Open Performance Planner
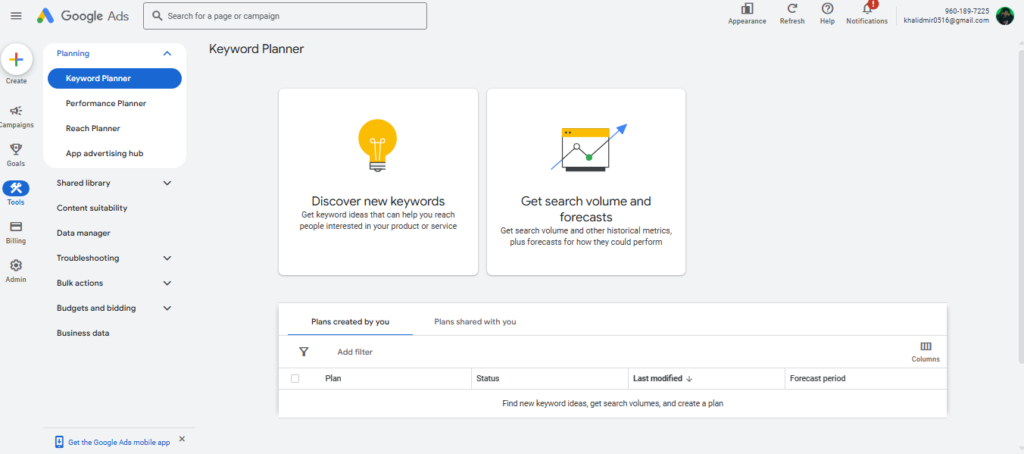This screenshot has width=1024, height=454. [x=106, y=103]
